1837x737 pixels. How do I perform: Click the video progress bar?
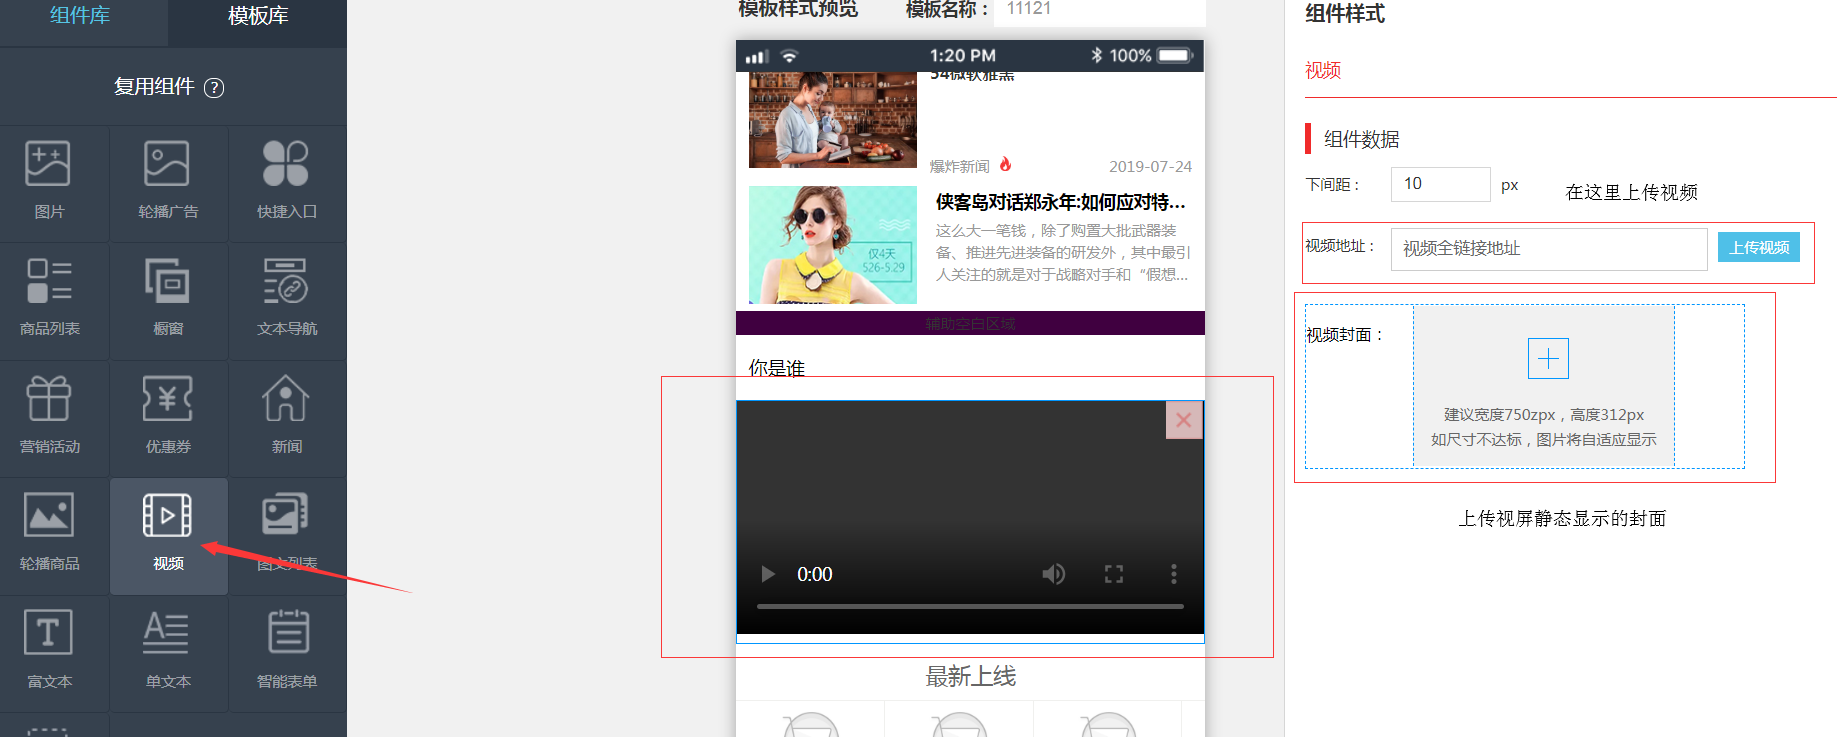coord(970,606)
